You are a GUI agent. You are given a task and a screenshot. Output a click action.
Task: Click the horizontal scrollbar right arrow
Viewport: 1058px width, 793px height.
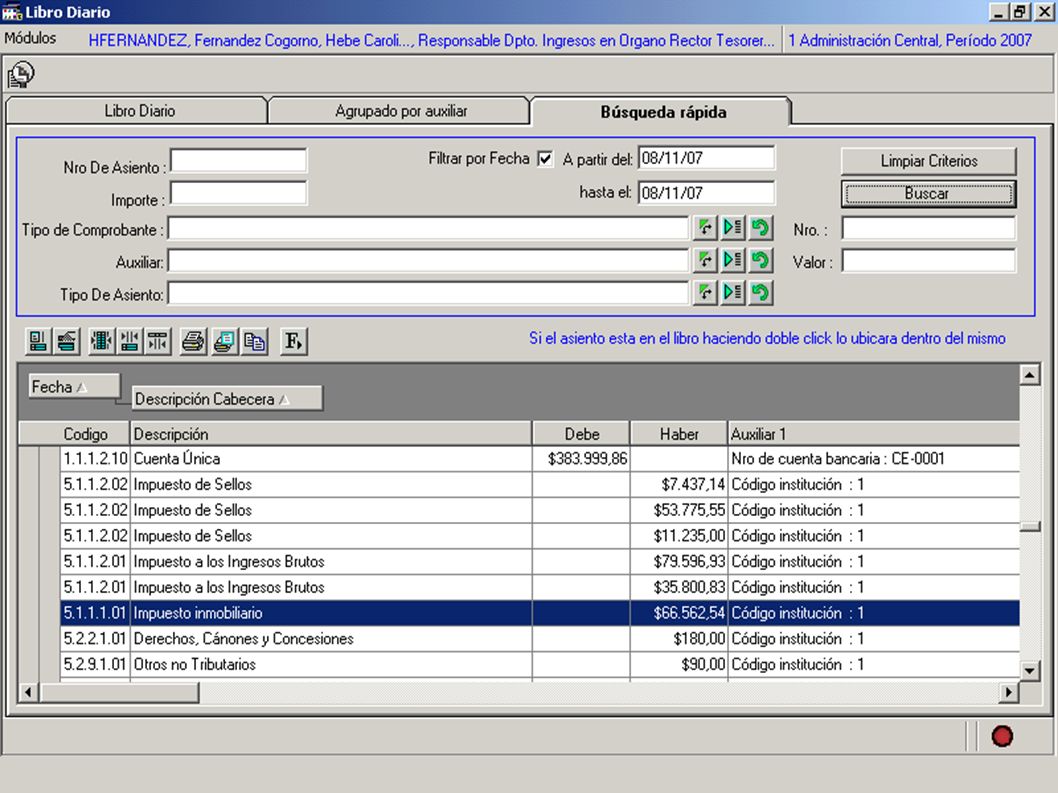(1008, 692)
